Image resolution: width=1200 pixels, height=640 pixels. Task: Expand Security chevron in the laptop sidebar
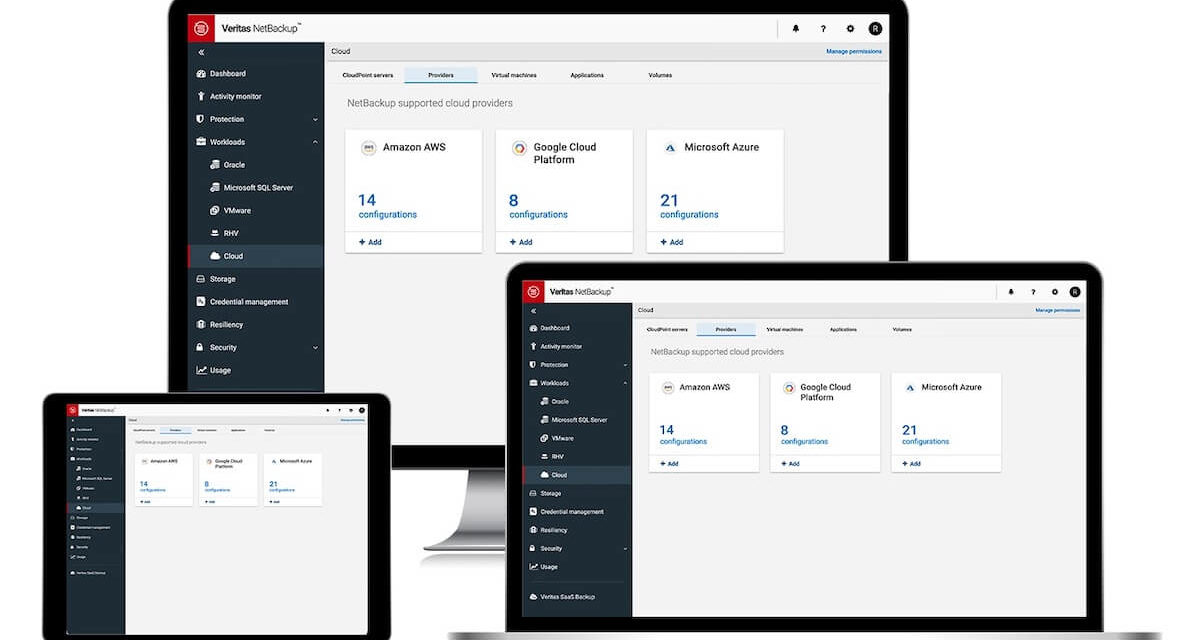(x=626, y=549)
